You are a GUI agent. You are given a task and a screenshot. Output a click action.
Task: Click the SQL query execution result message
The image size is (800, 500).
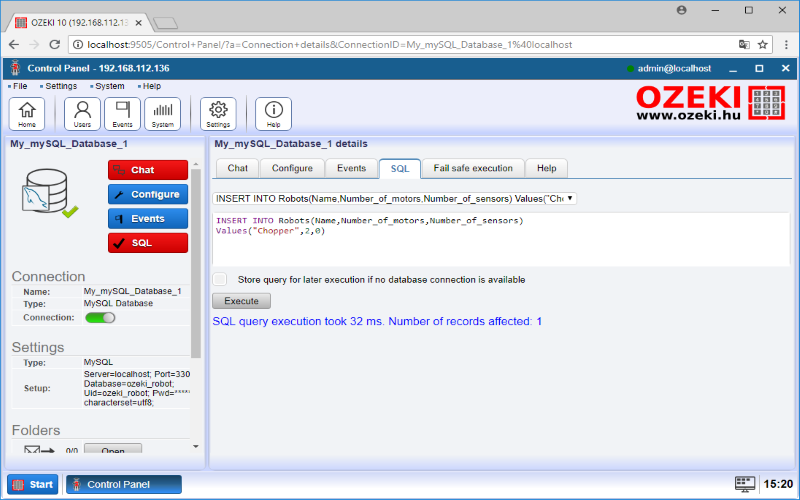pos(377,321)
